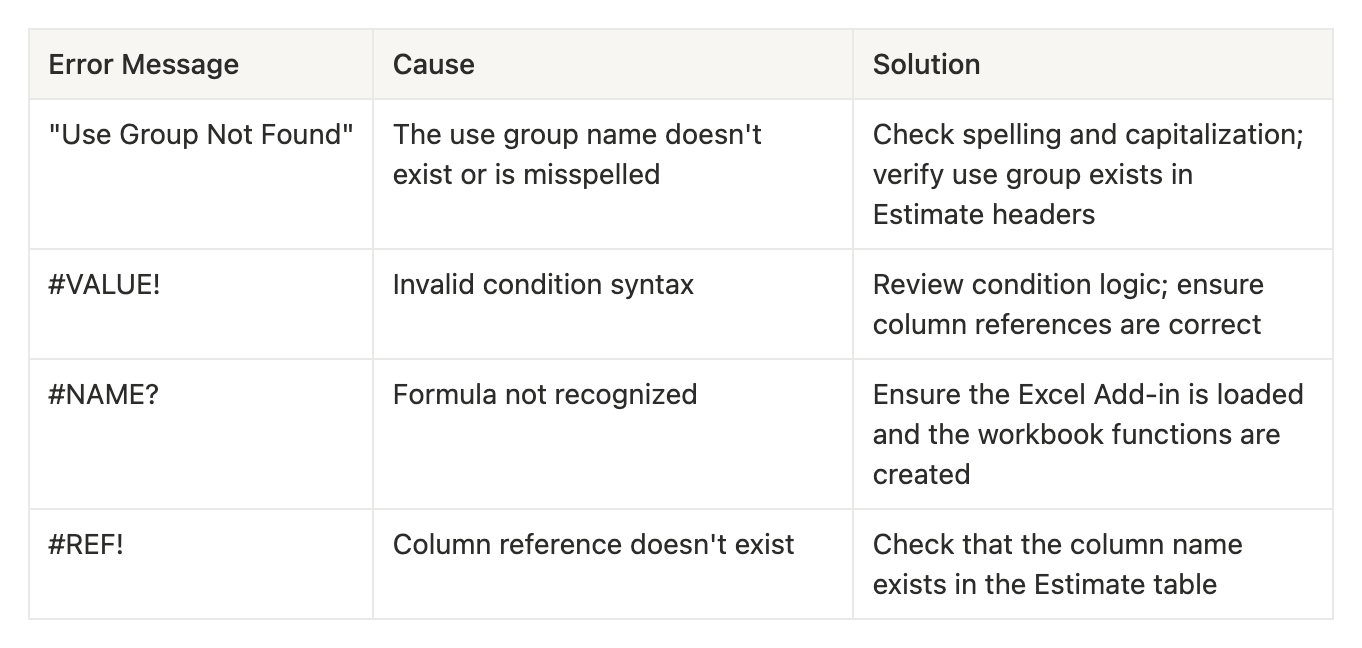1362x648 pixels.
Task: Click the words "Estimate headers"
Action: [x=984, y=215]
